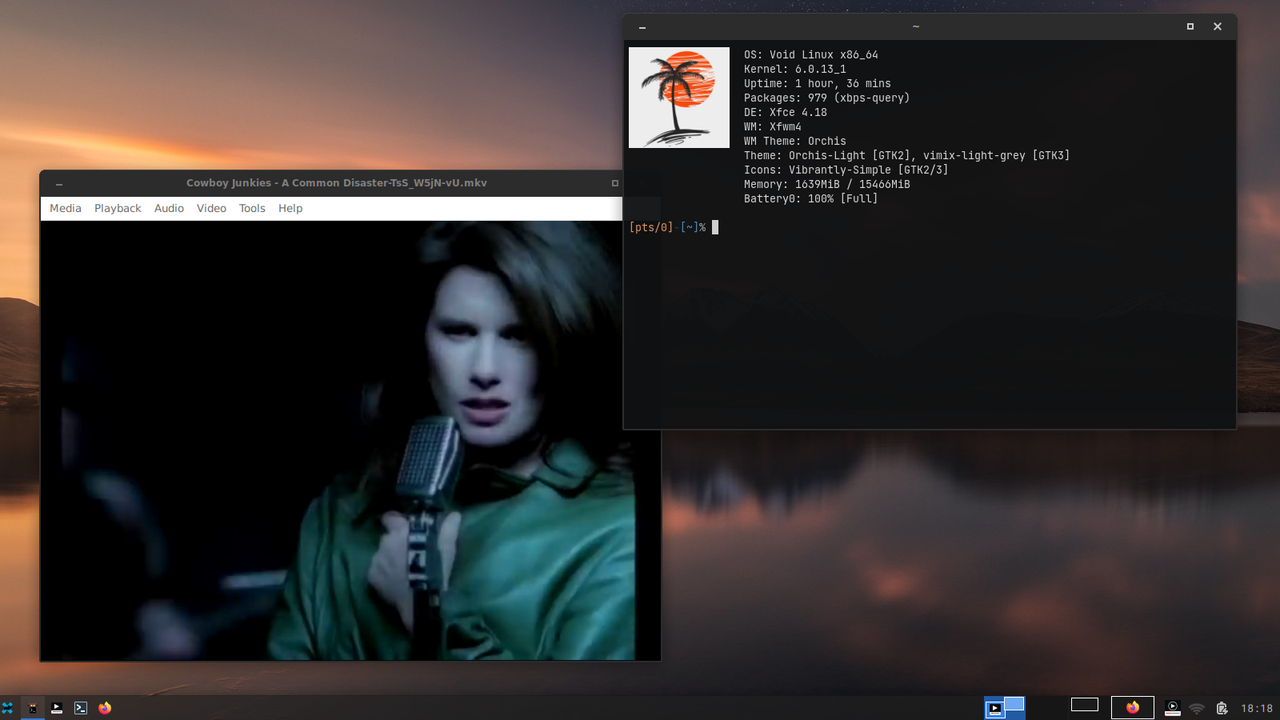This screenshot has height=720, width=1280.
Task: Open the battery power indicator
Action: tap(1222, 709)
